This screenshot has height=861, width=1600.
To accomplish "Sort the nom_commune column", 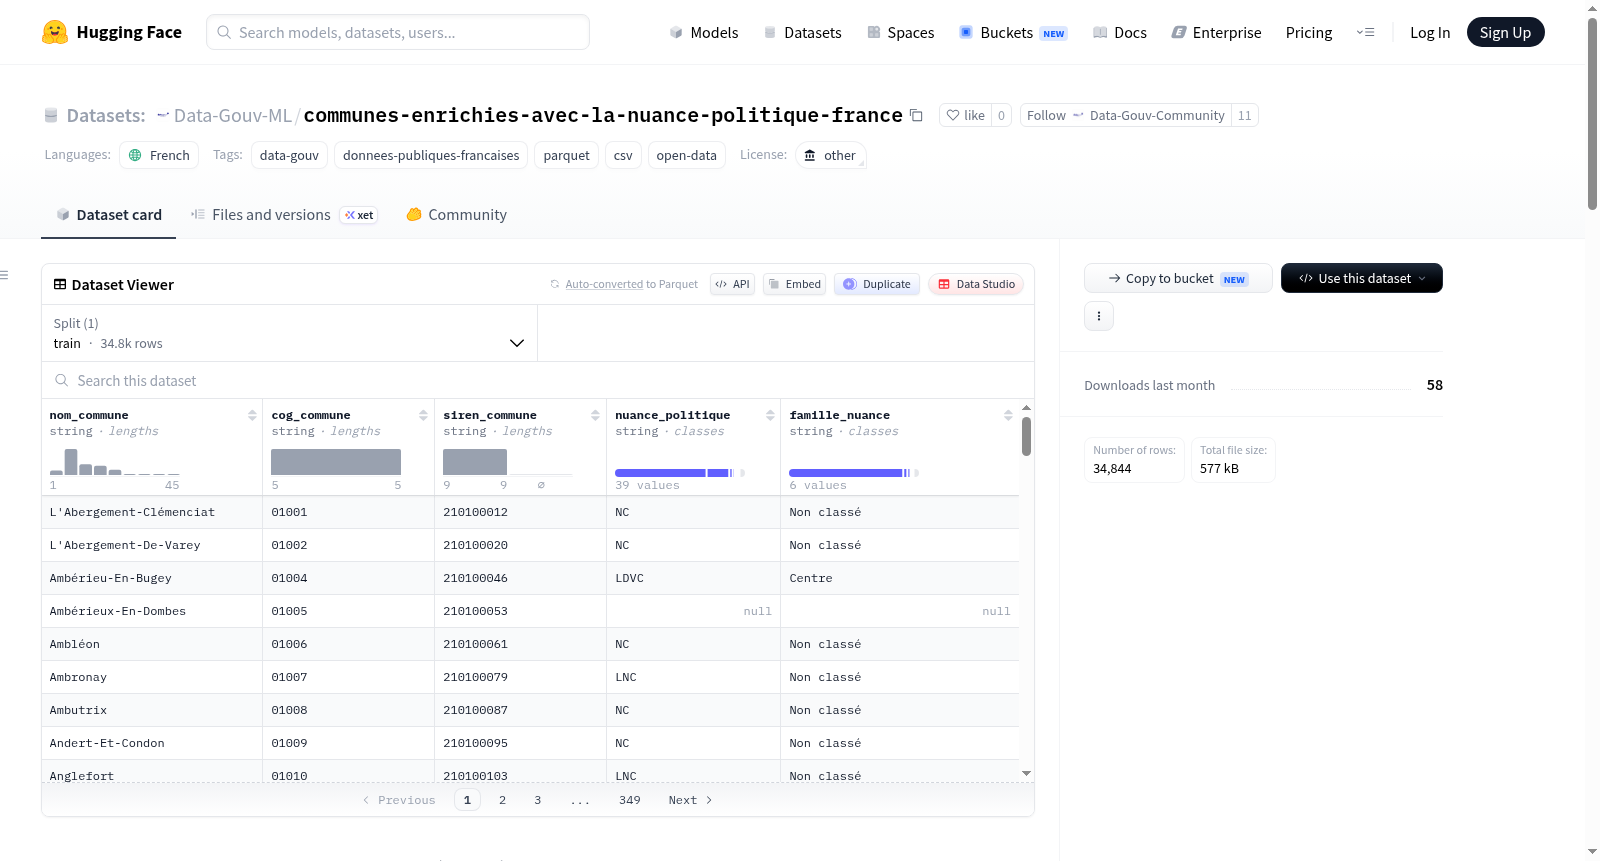I will click(252, 415).
